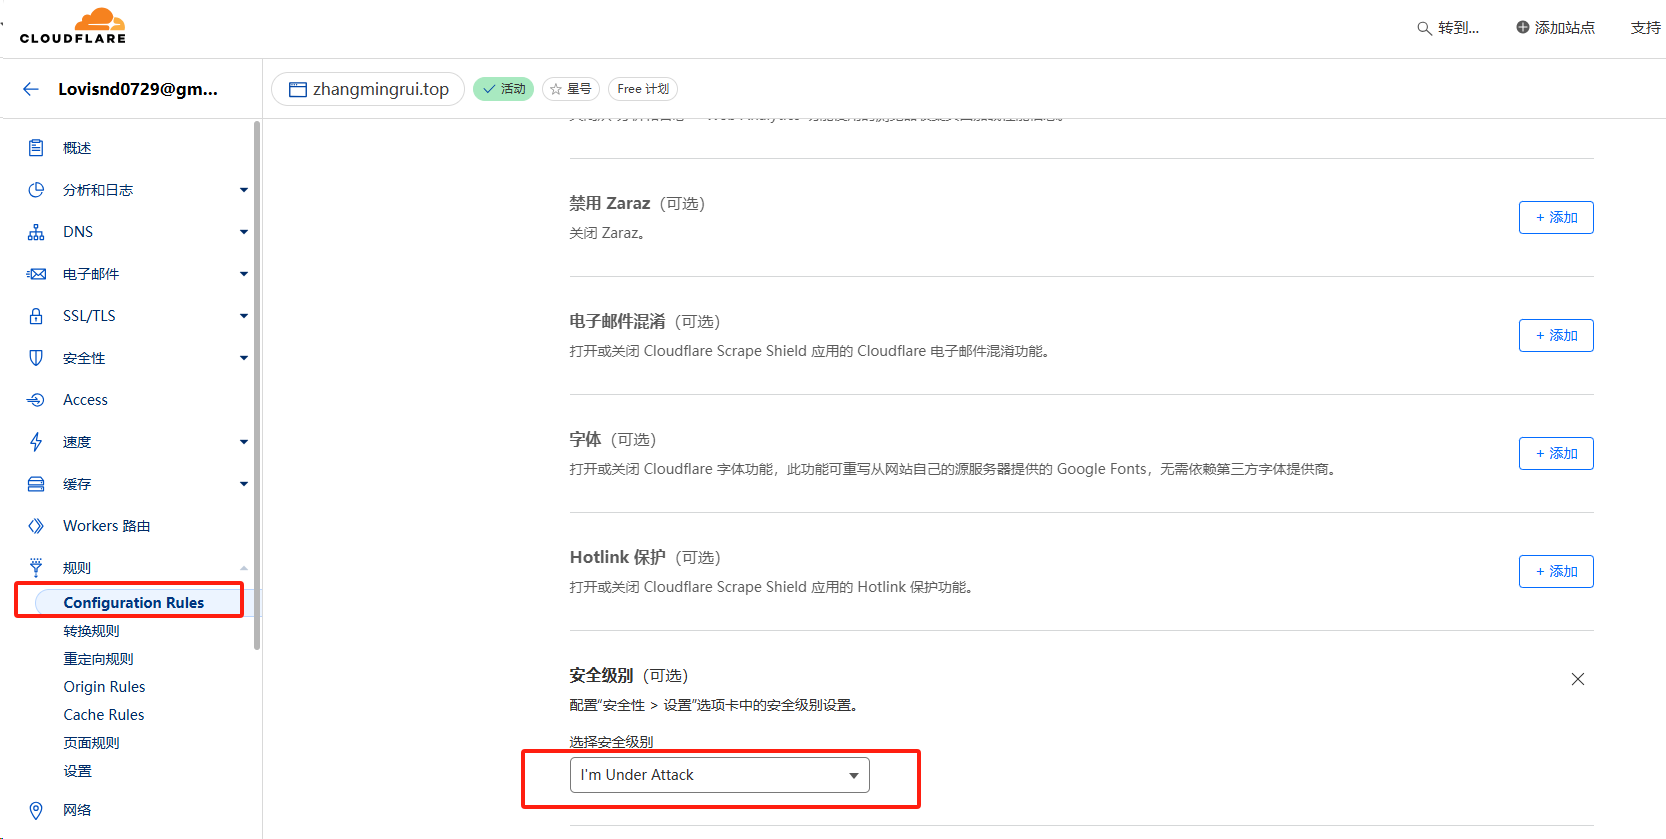1666x839 pixels.
Task: Expand the 速度 submenu arrow
Action: pos(243,442)
